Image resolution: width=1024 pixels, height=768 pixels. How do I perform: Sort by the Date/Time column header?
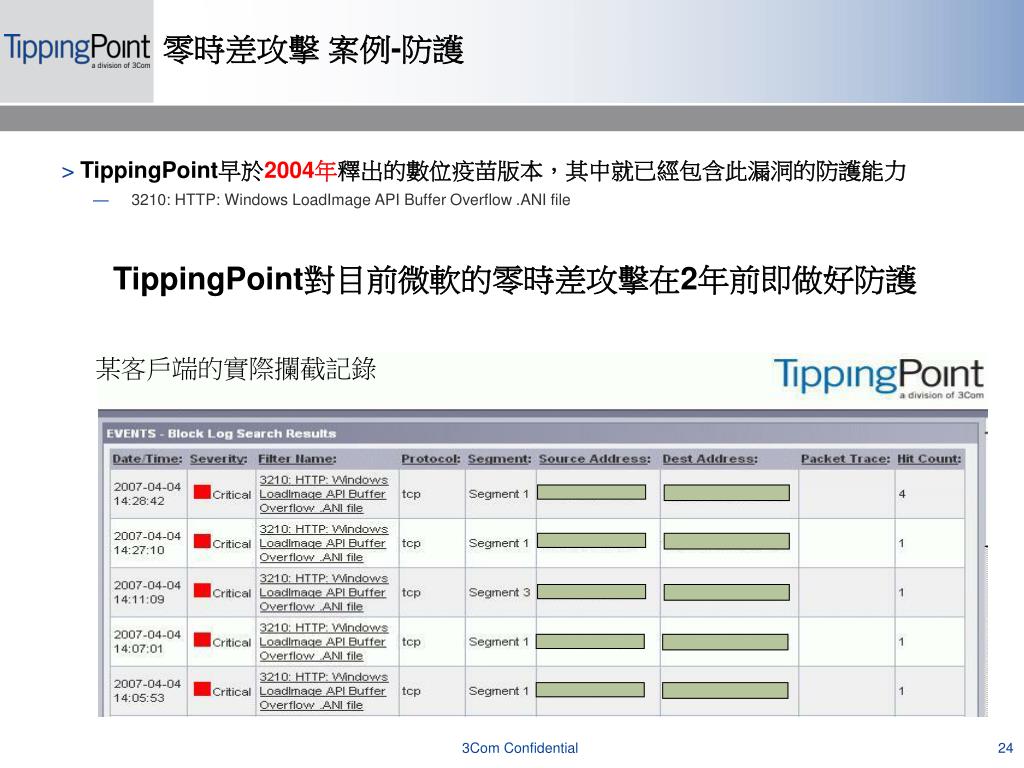point(148,458)
